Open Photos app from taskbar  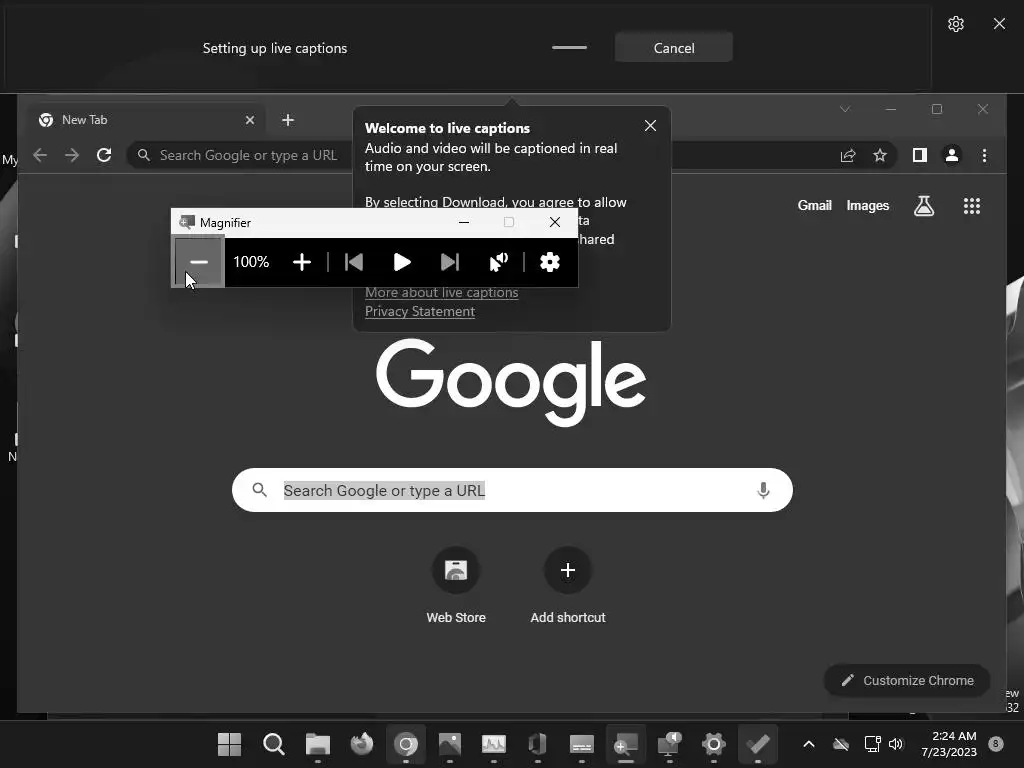click(x=449, y=744)
